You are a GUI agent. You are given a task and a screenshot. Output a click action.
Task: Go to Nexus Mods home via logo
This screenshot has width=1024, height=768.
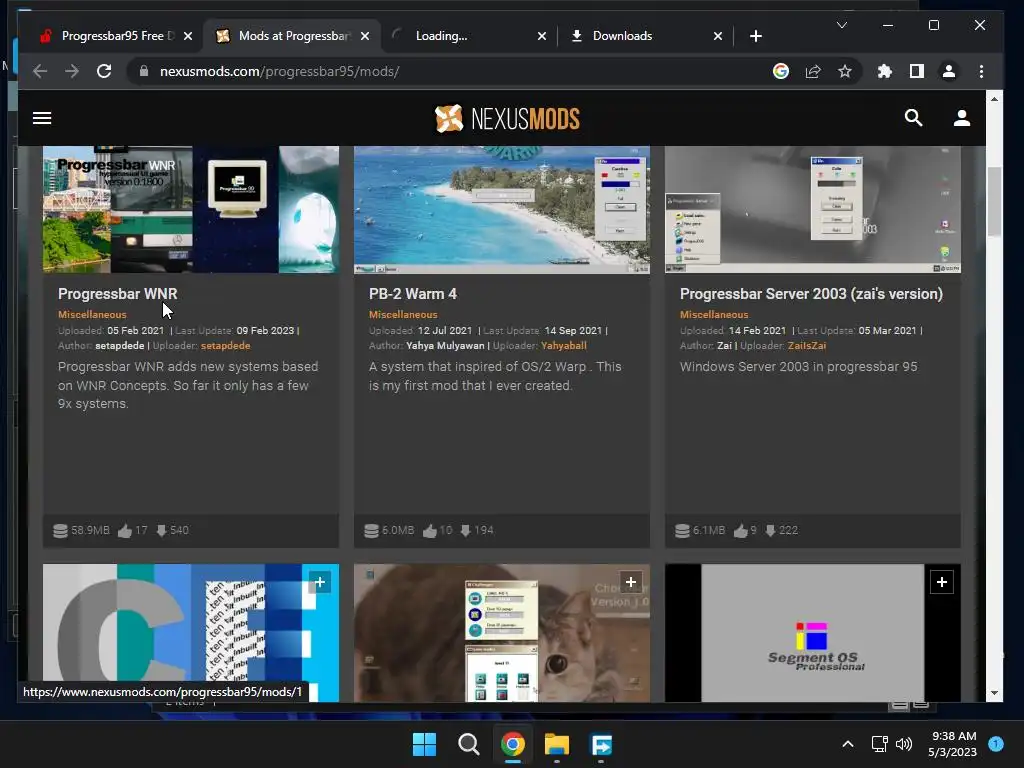507,118
